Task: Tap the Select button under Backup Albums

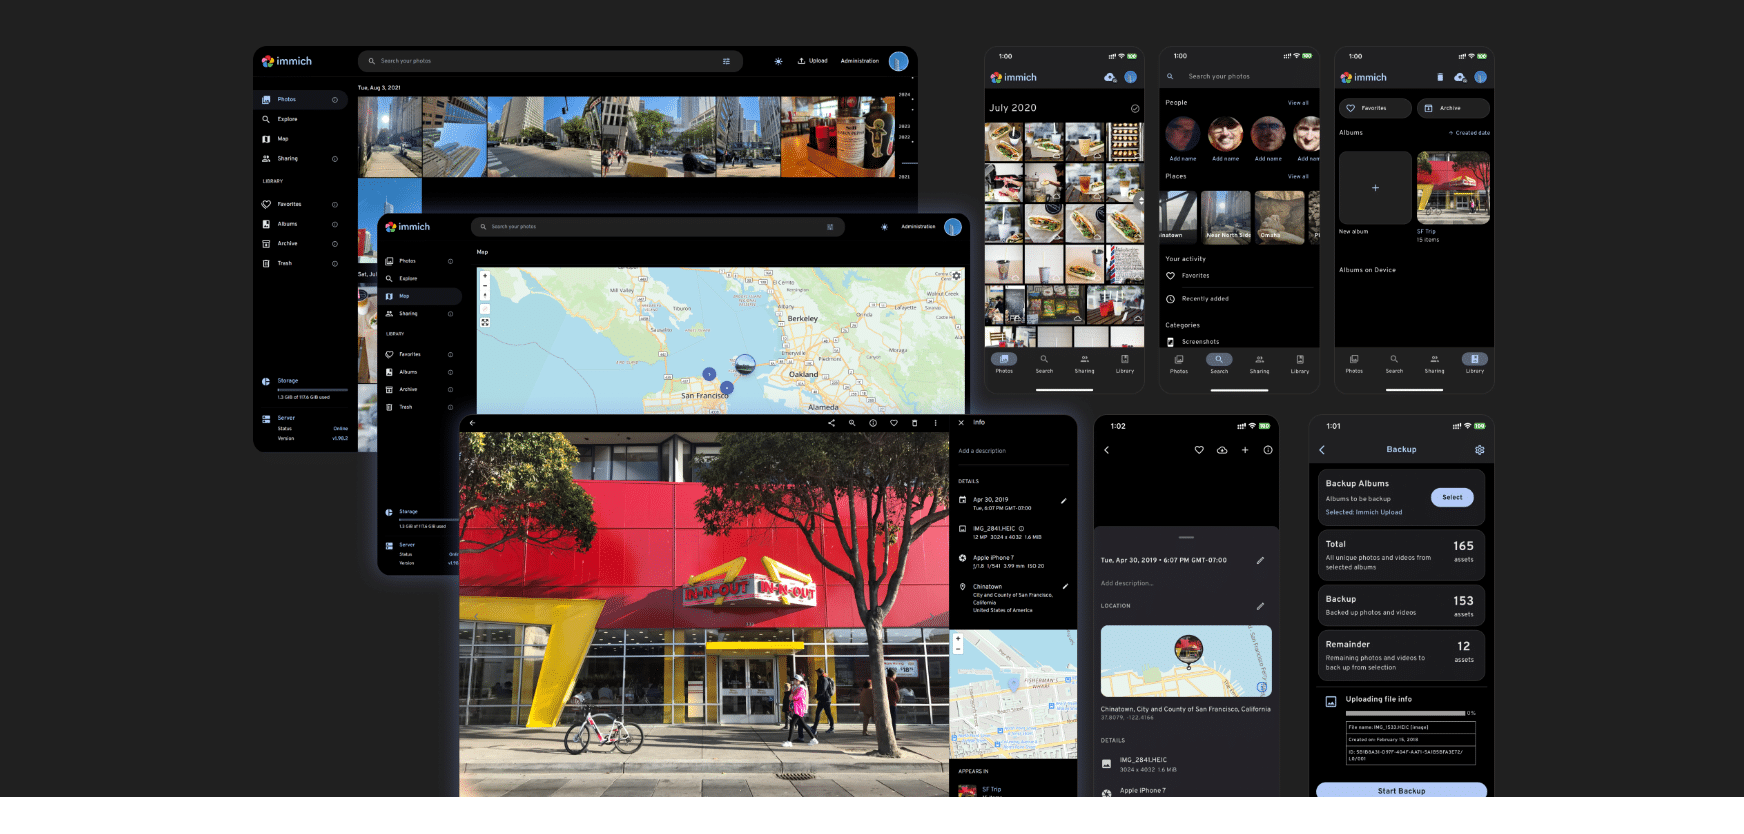Action: click(1452, 497)
